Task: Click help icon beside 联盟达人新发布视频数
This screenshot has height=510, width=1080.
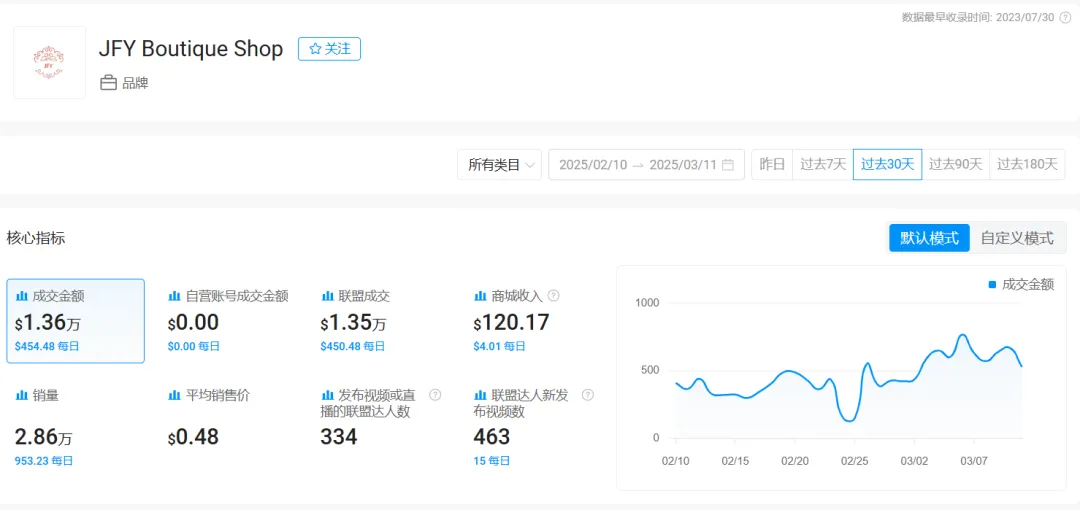Action: point(588,395)
